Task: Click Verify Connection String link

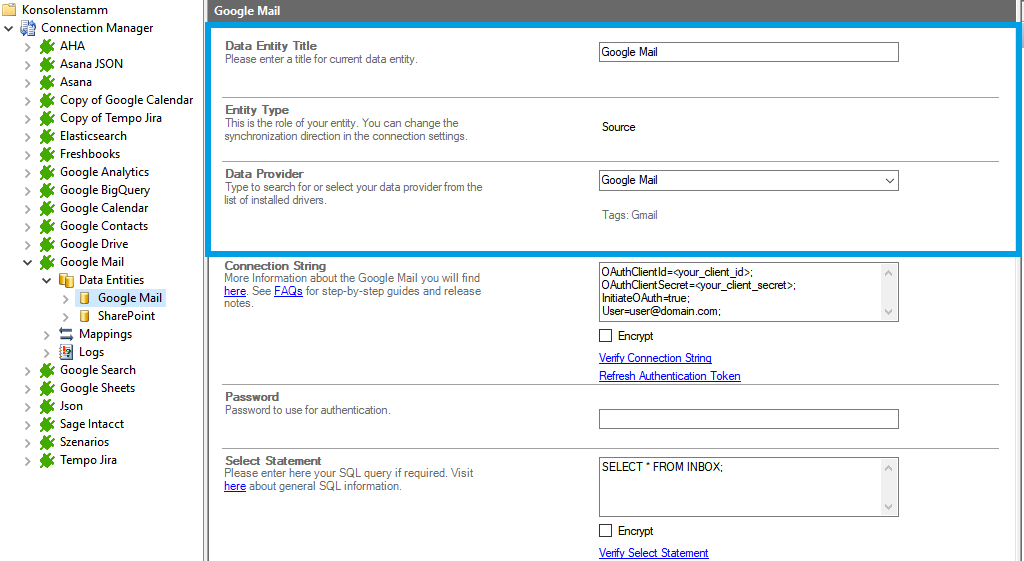Action: point(655,358)
